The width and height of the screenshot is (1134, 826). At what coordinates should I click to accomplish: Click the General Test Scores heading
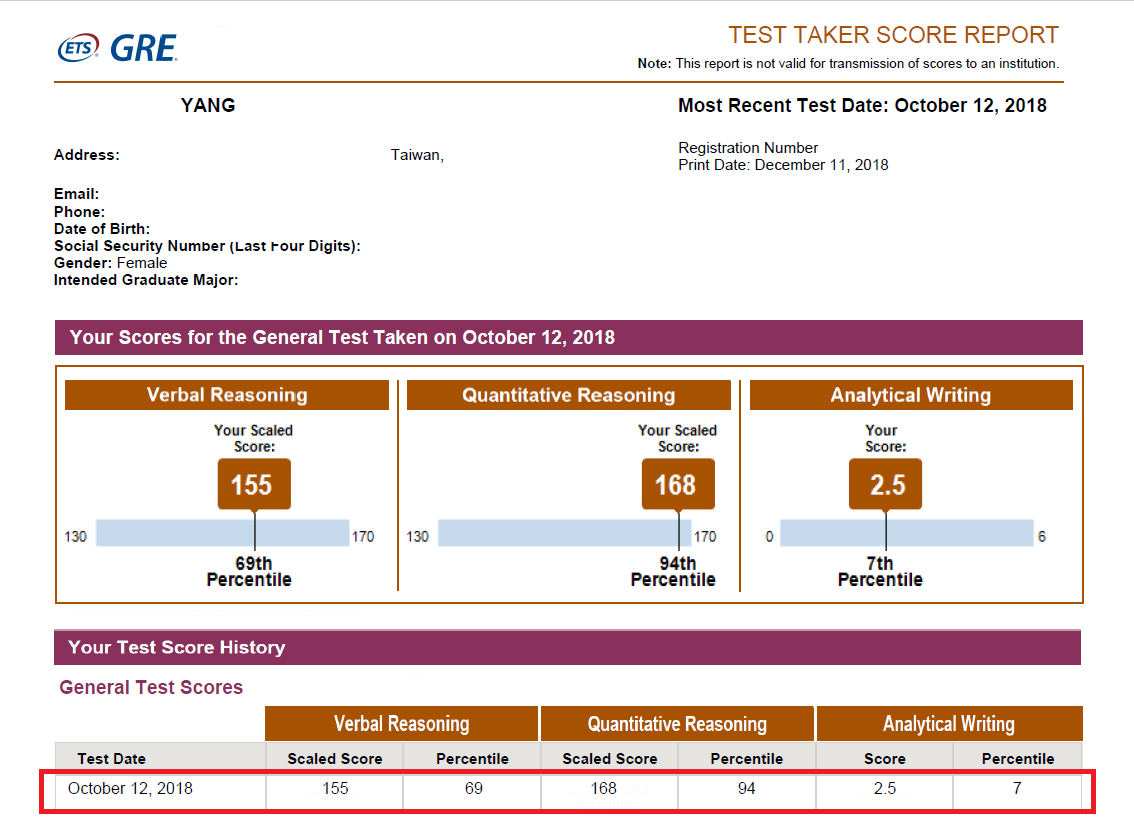151,687
